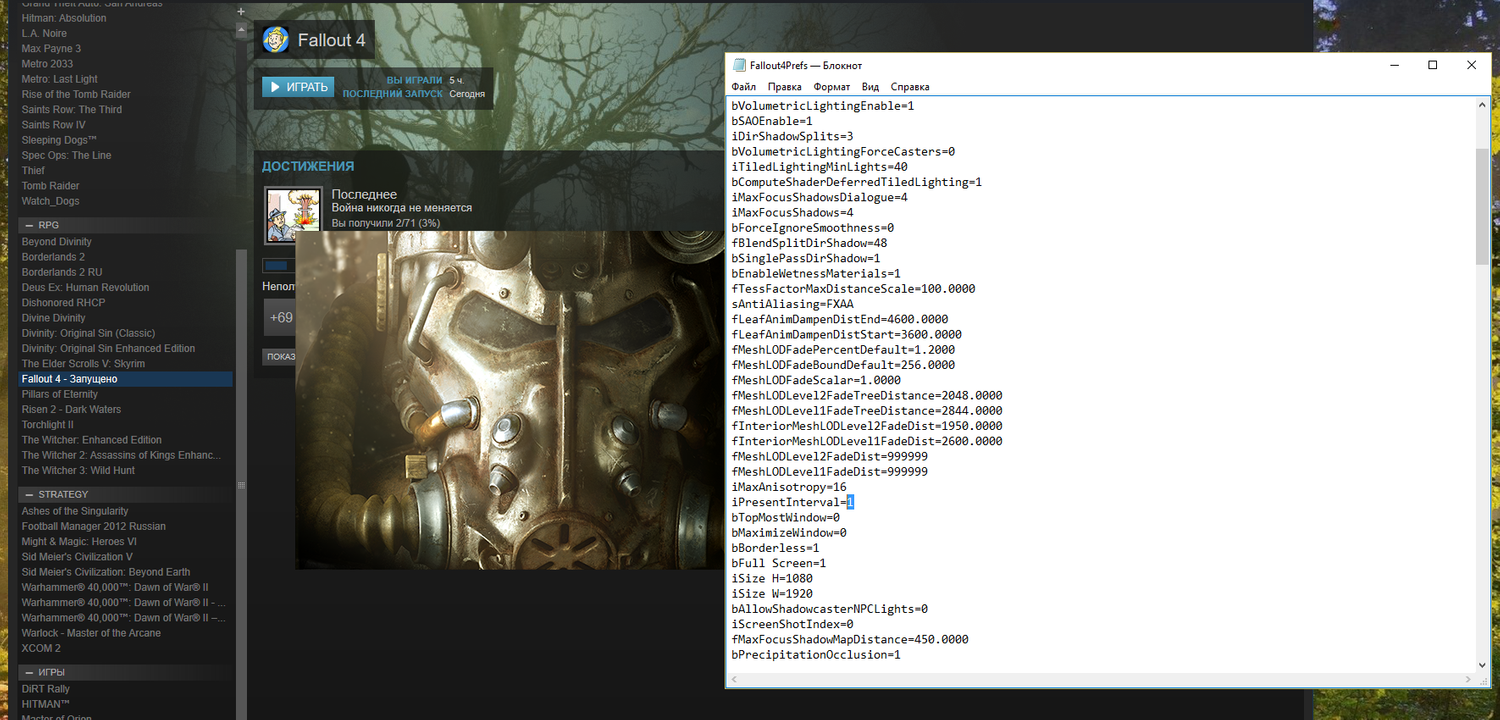Viewport: 1500px width, 720px height.
Task: Click the bPrecipitationOcclusion=1 line
Action: click(816, 655)
